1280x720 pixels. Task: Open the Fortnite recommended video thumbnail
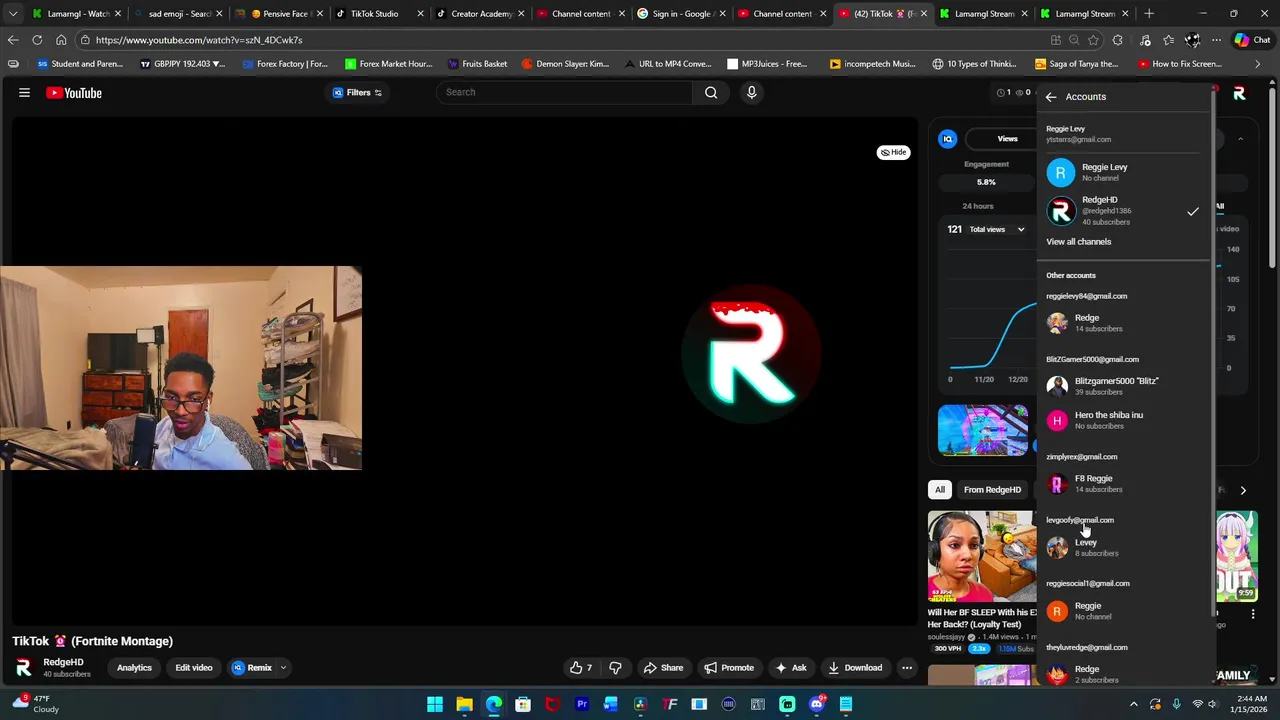tap(983, 430)
